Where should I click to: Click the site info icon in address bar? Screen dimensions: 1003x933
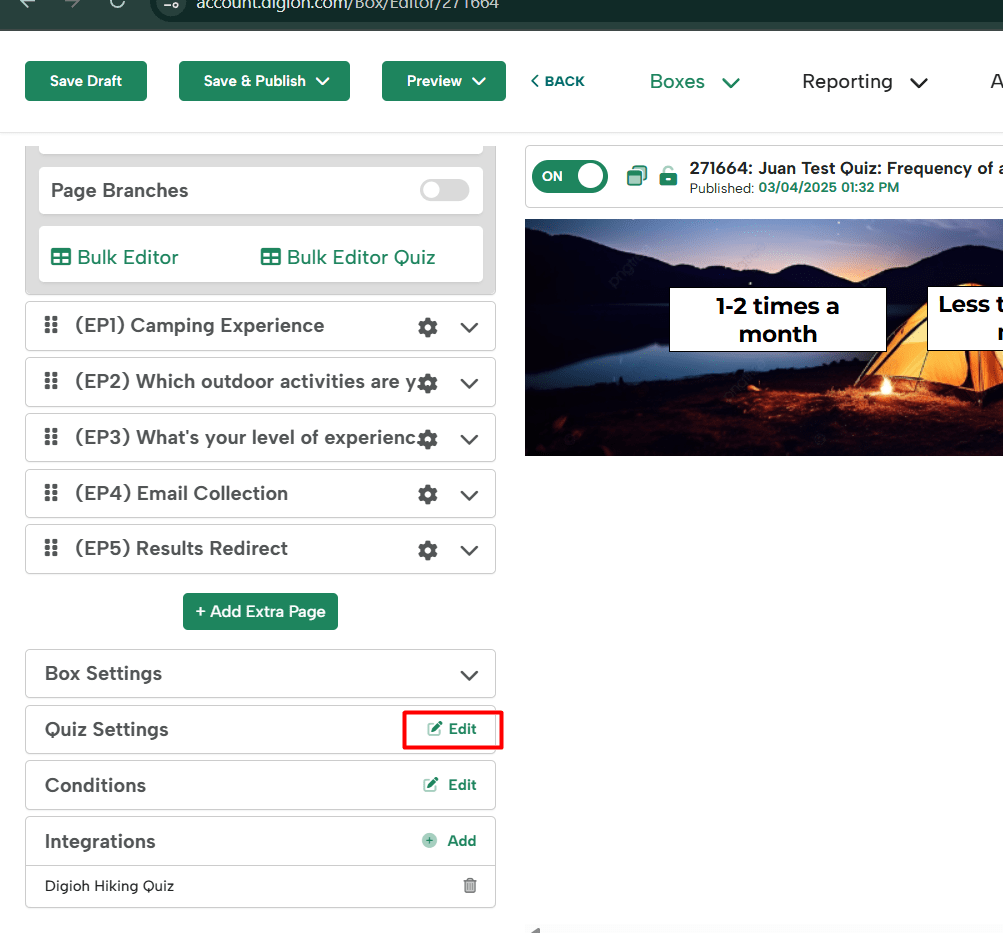coord(171,4)
